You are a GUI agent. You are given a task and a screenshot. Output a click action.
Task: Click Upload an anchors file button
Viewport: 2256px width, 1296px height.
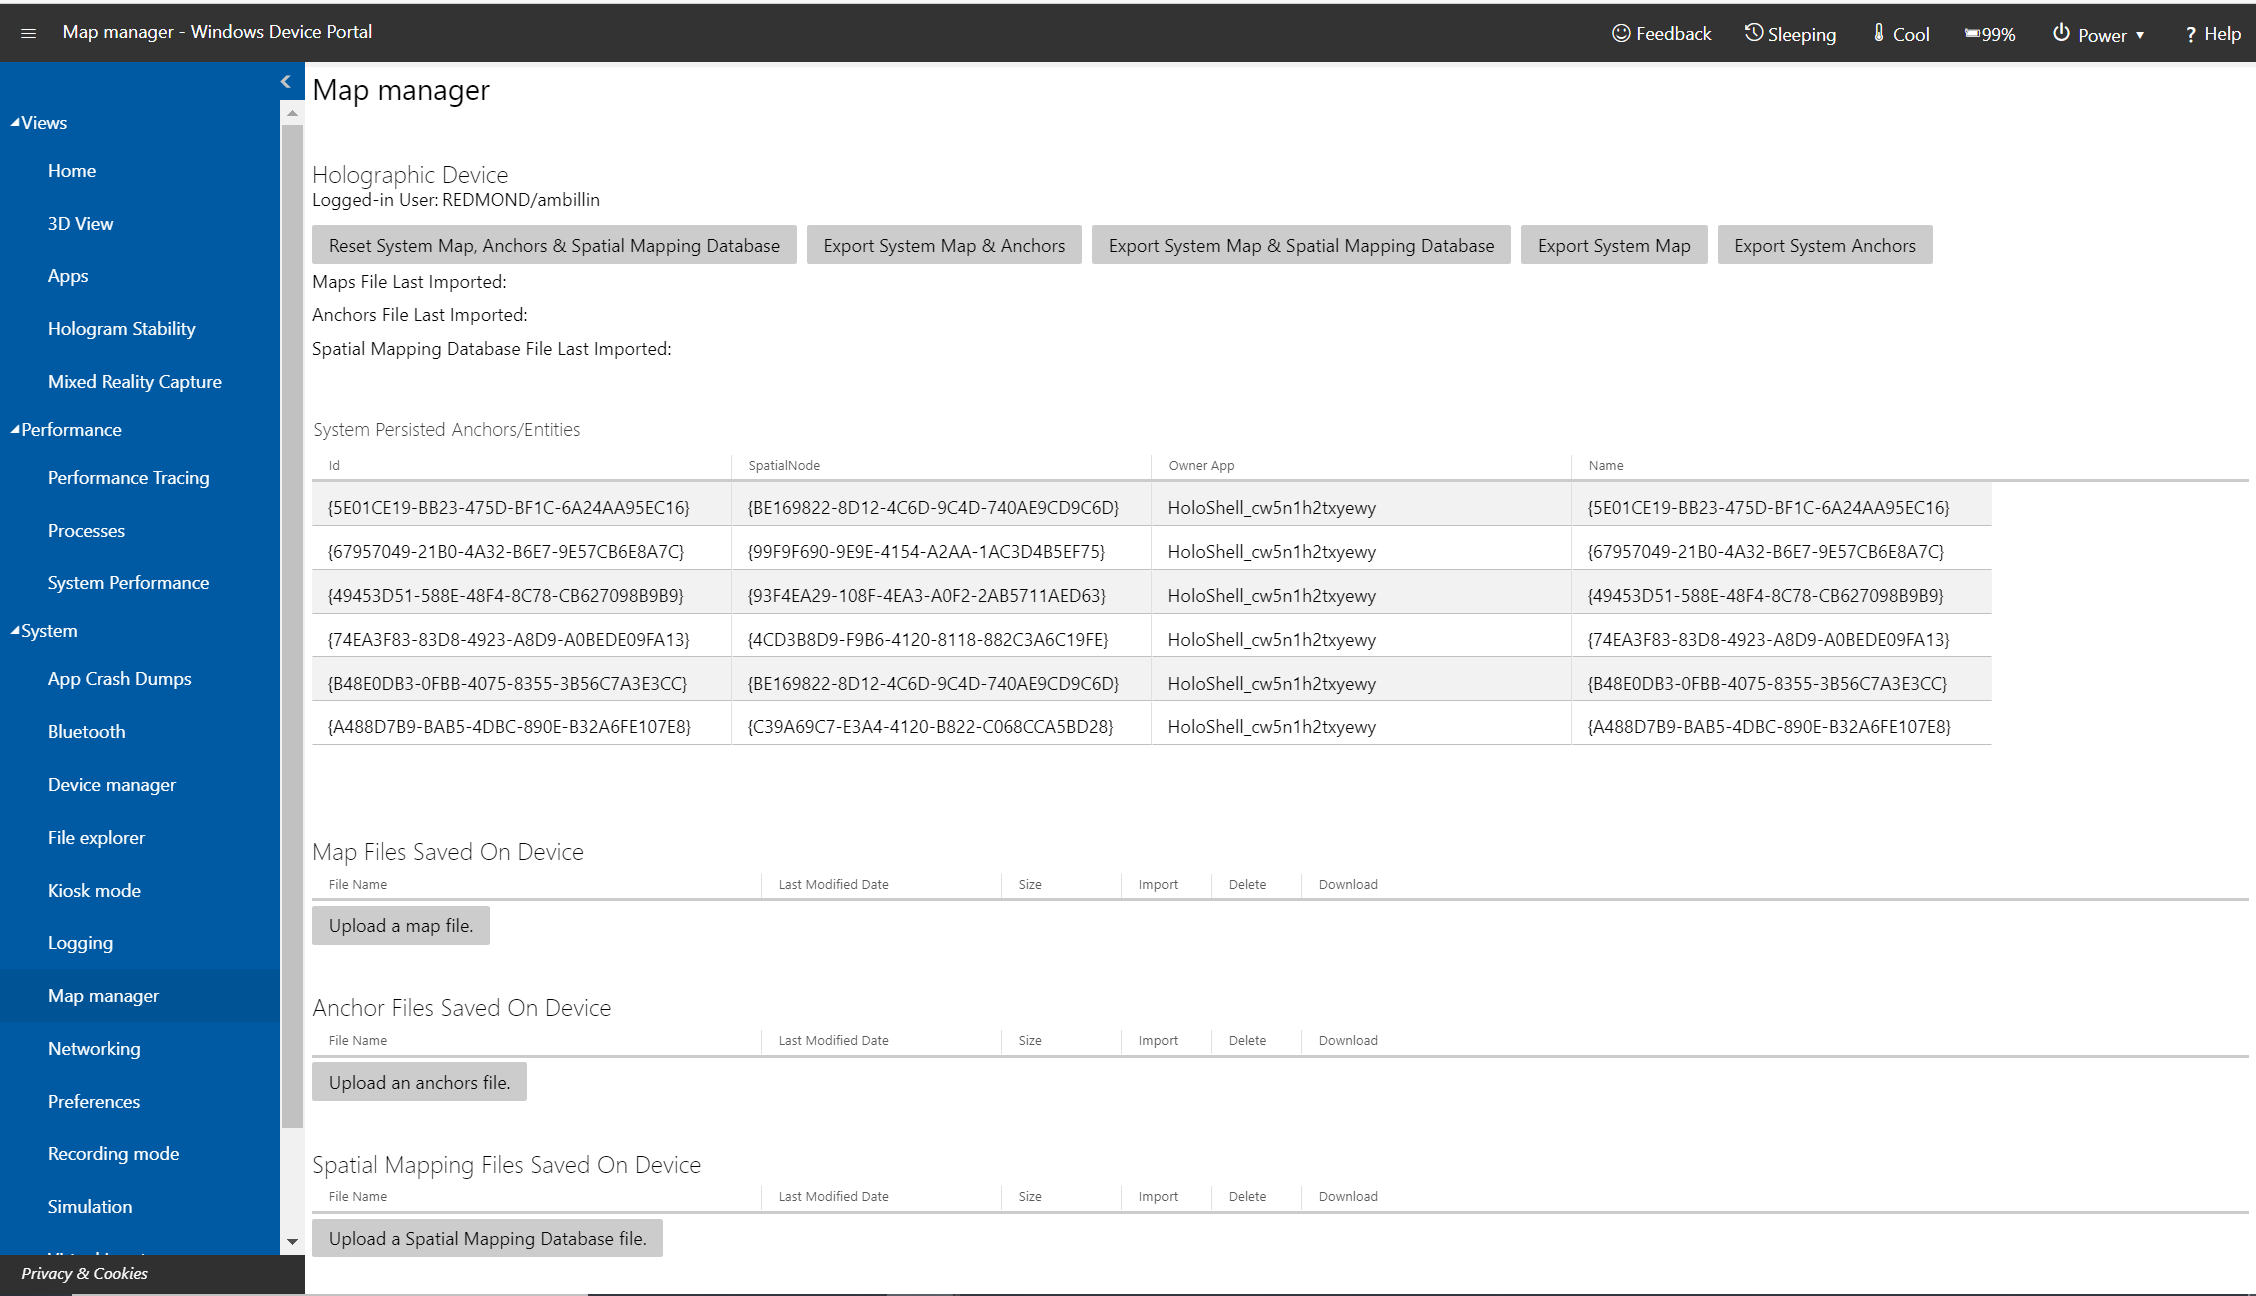(x=418, y=1081)
